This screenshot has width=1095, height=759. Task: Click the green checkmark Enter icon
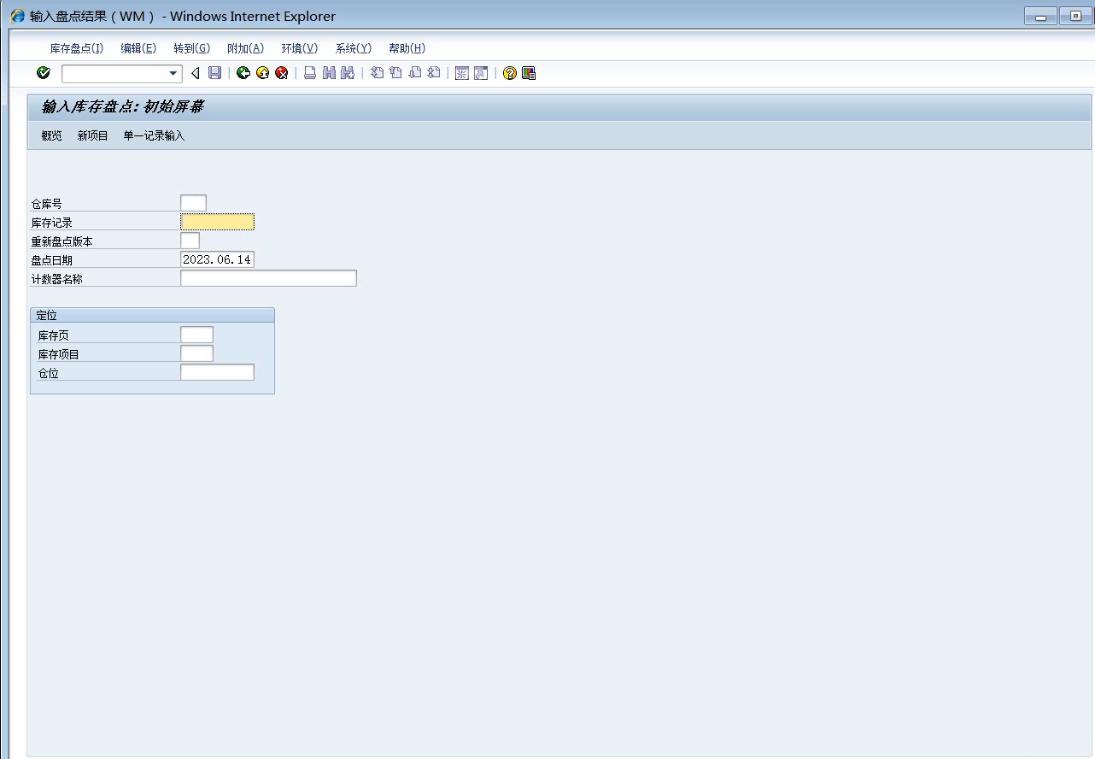point(43,73)
